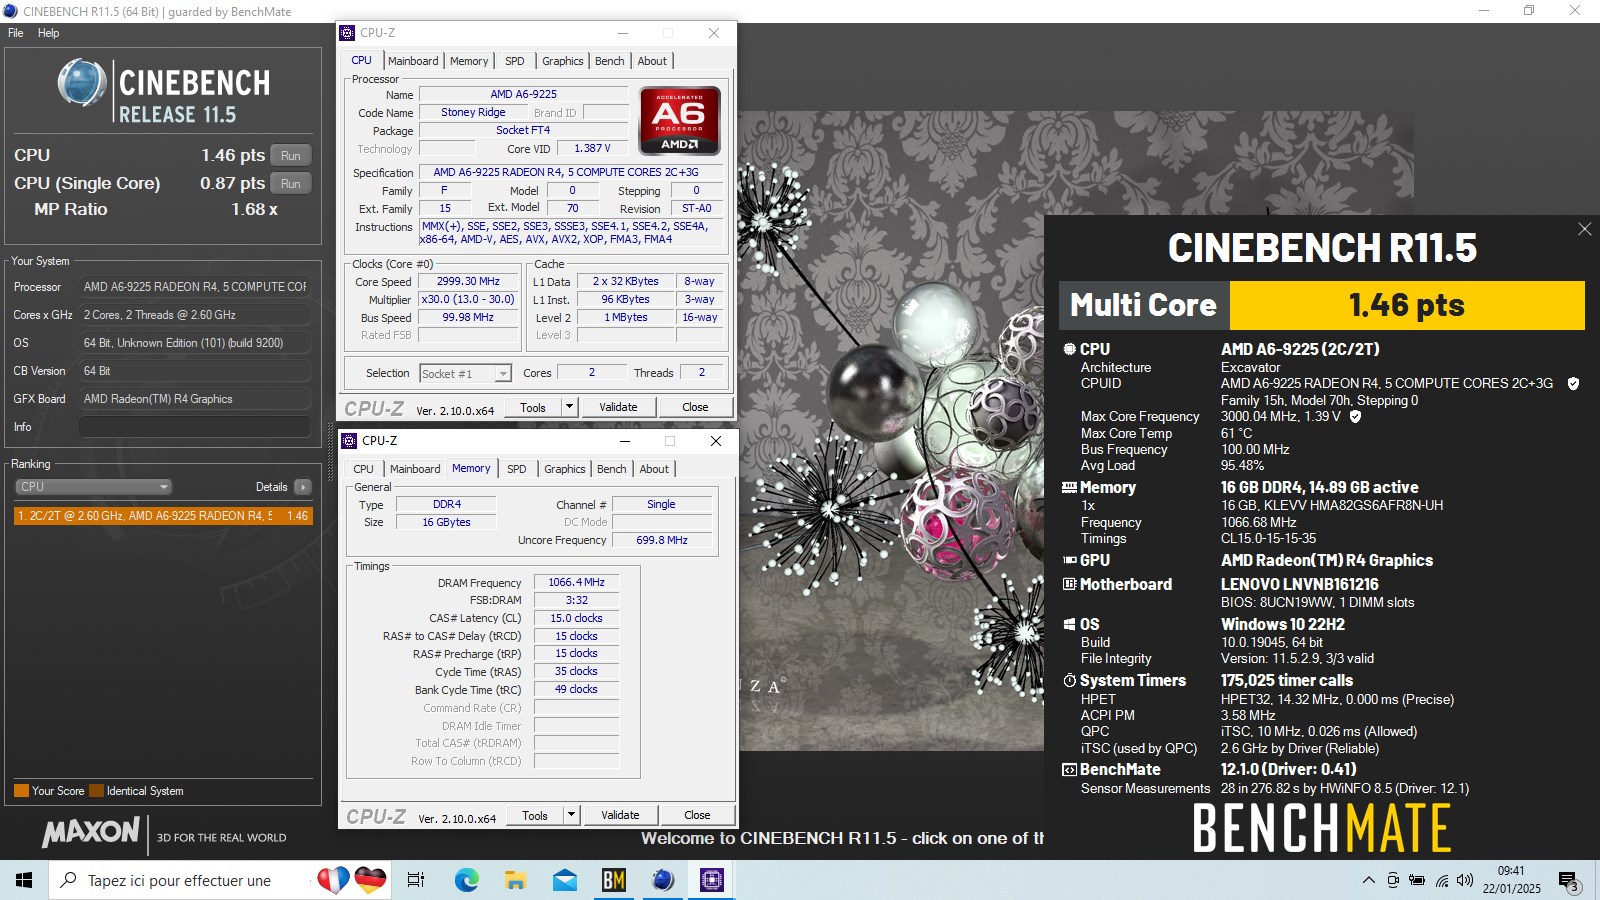Click Tools button in bottom CPU-Z window

[x=535, y=815]
